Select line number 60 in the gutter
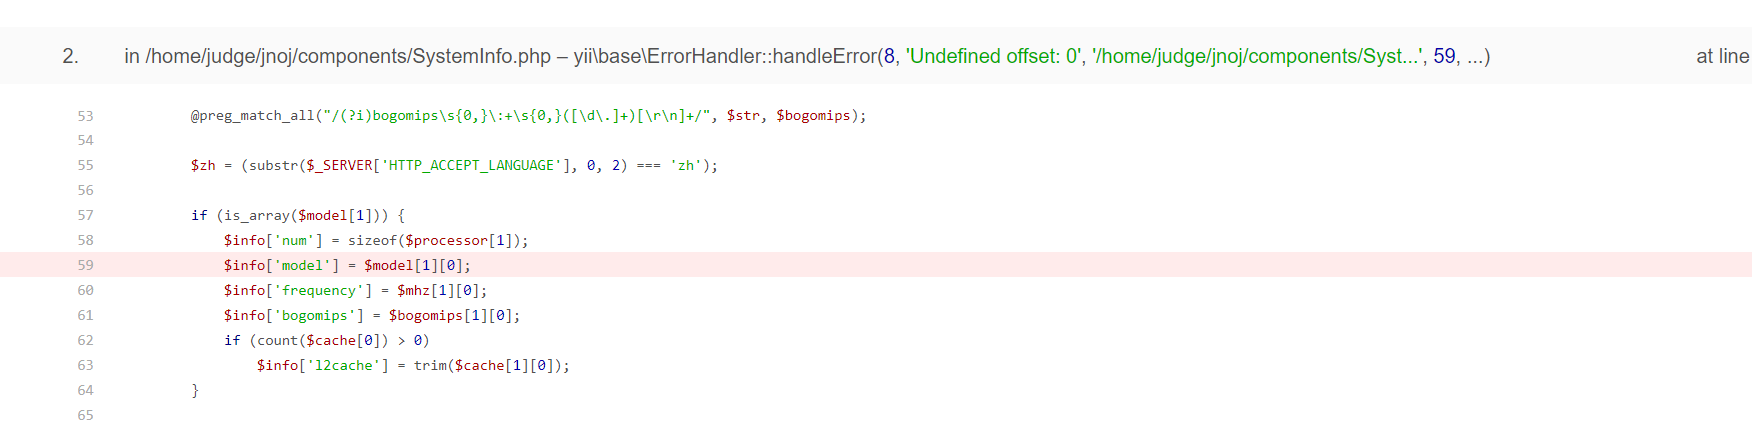The height and width of the screenshot is (438, 1752). tap(85, 291)
